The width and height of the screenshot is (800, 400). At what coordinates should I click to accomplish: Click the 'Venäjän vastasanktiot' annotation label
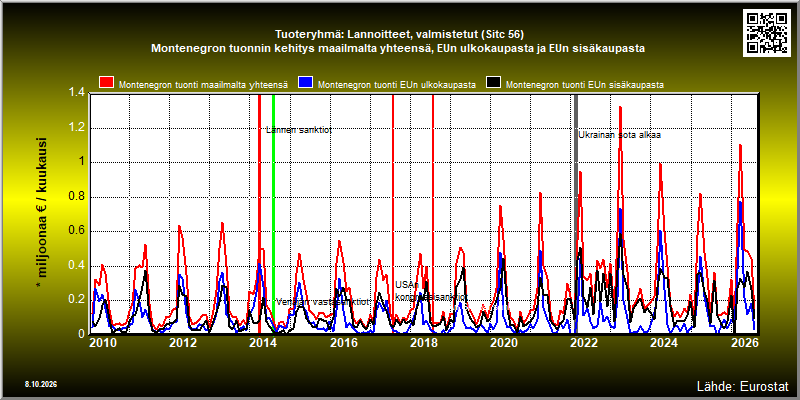tap(322, 302)
